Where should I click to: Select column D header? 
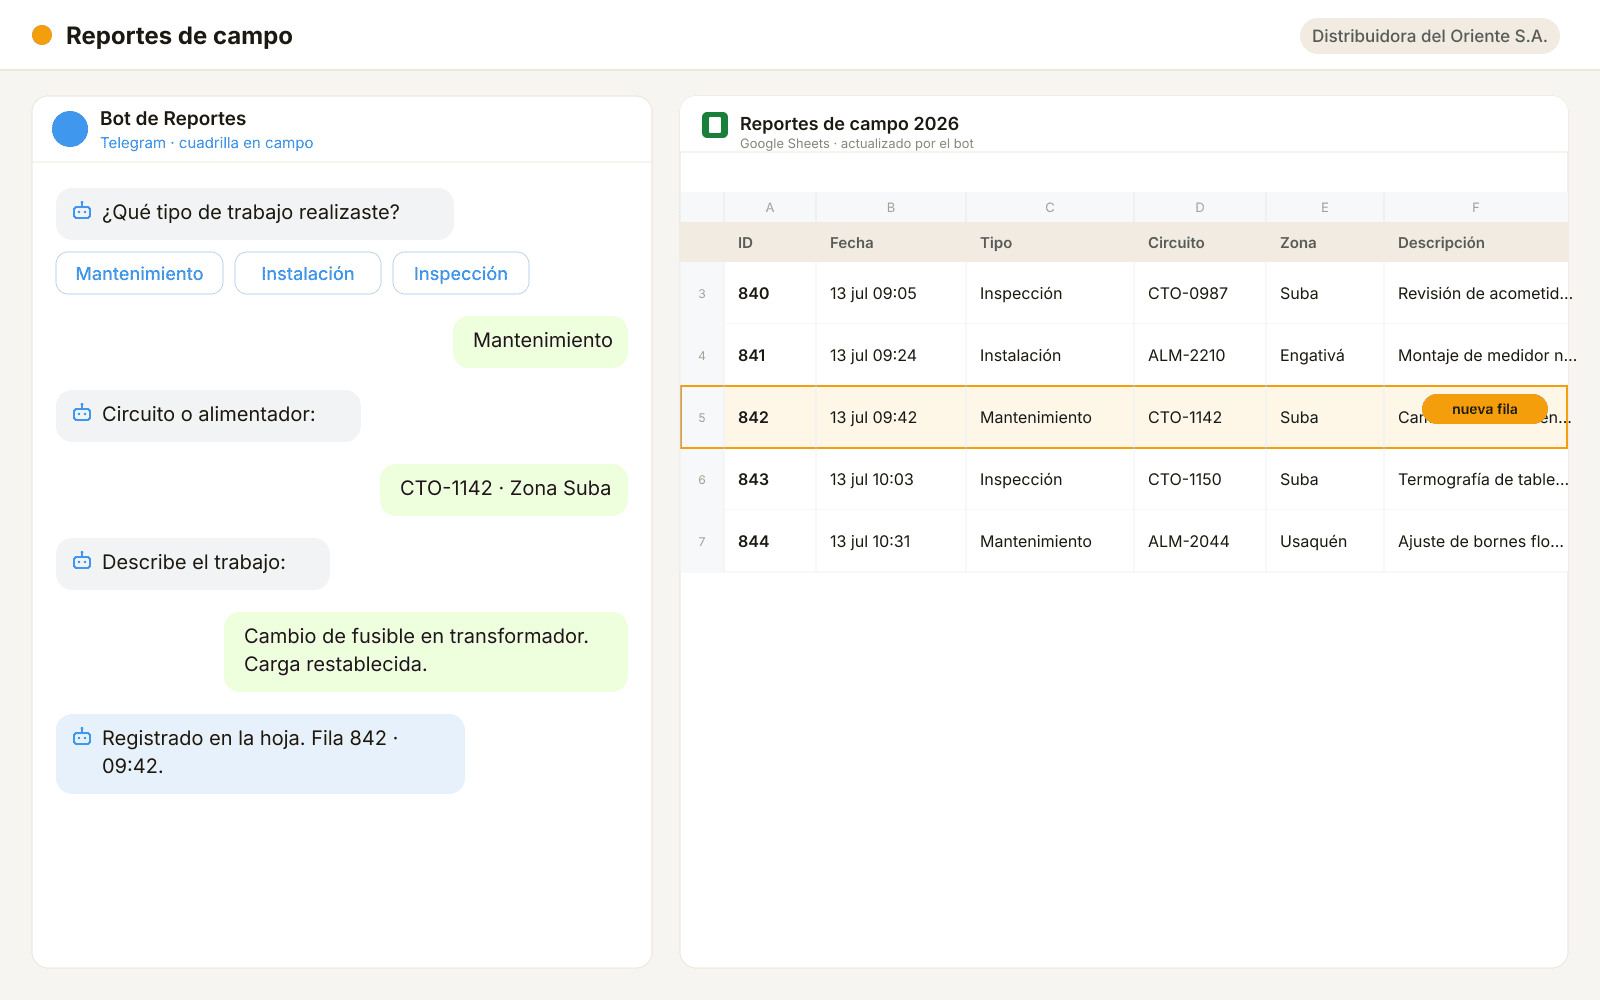point(1200,207)
